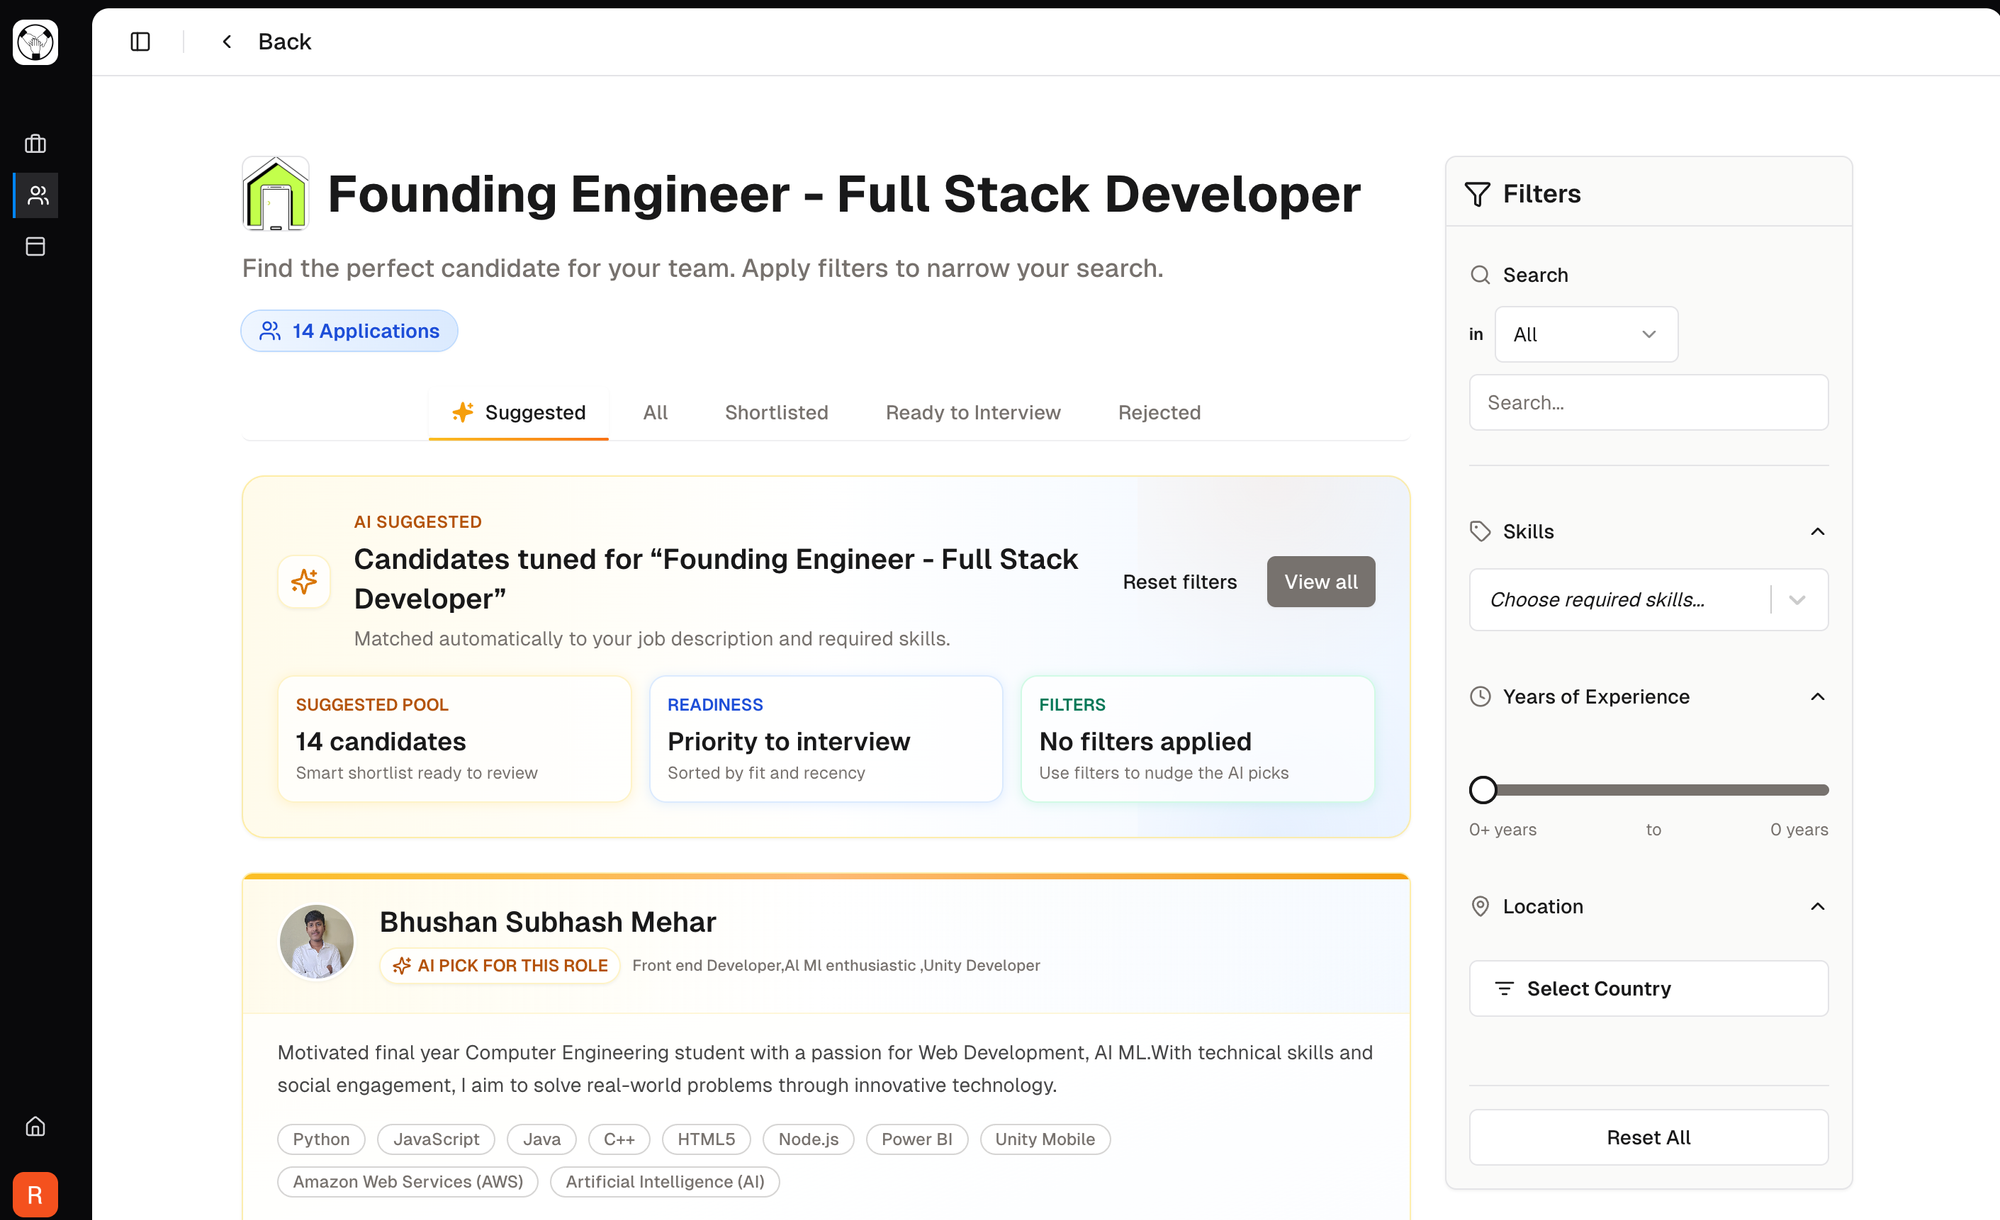The image size is (2000, 1220).
Task: Open the orange R user avatar
Action: 36,1194
